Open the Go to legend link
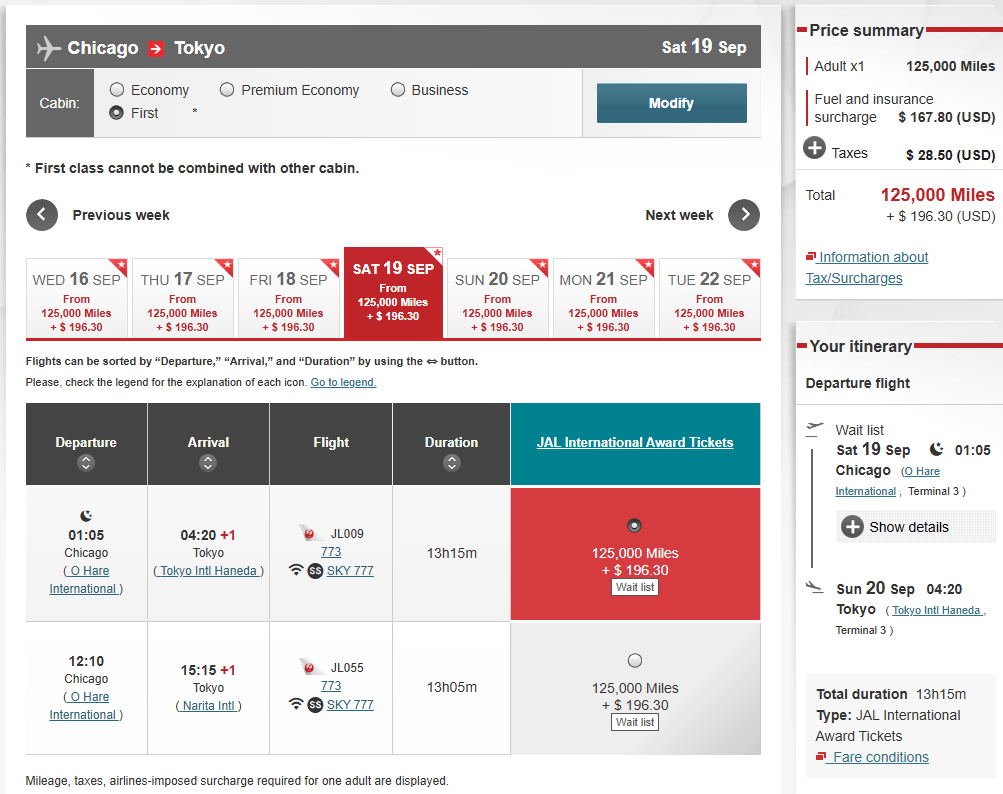Viewport: 1003px width, 794px height. click(344, 382)
